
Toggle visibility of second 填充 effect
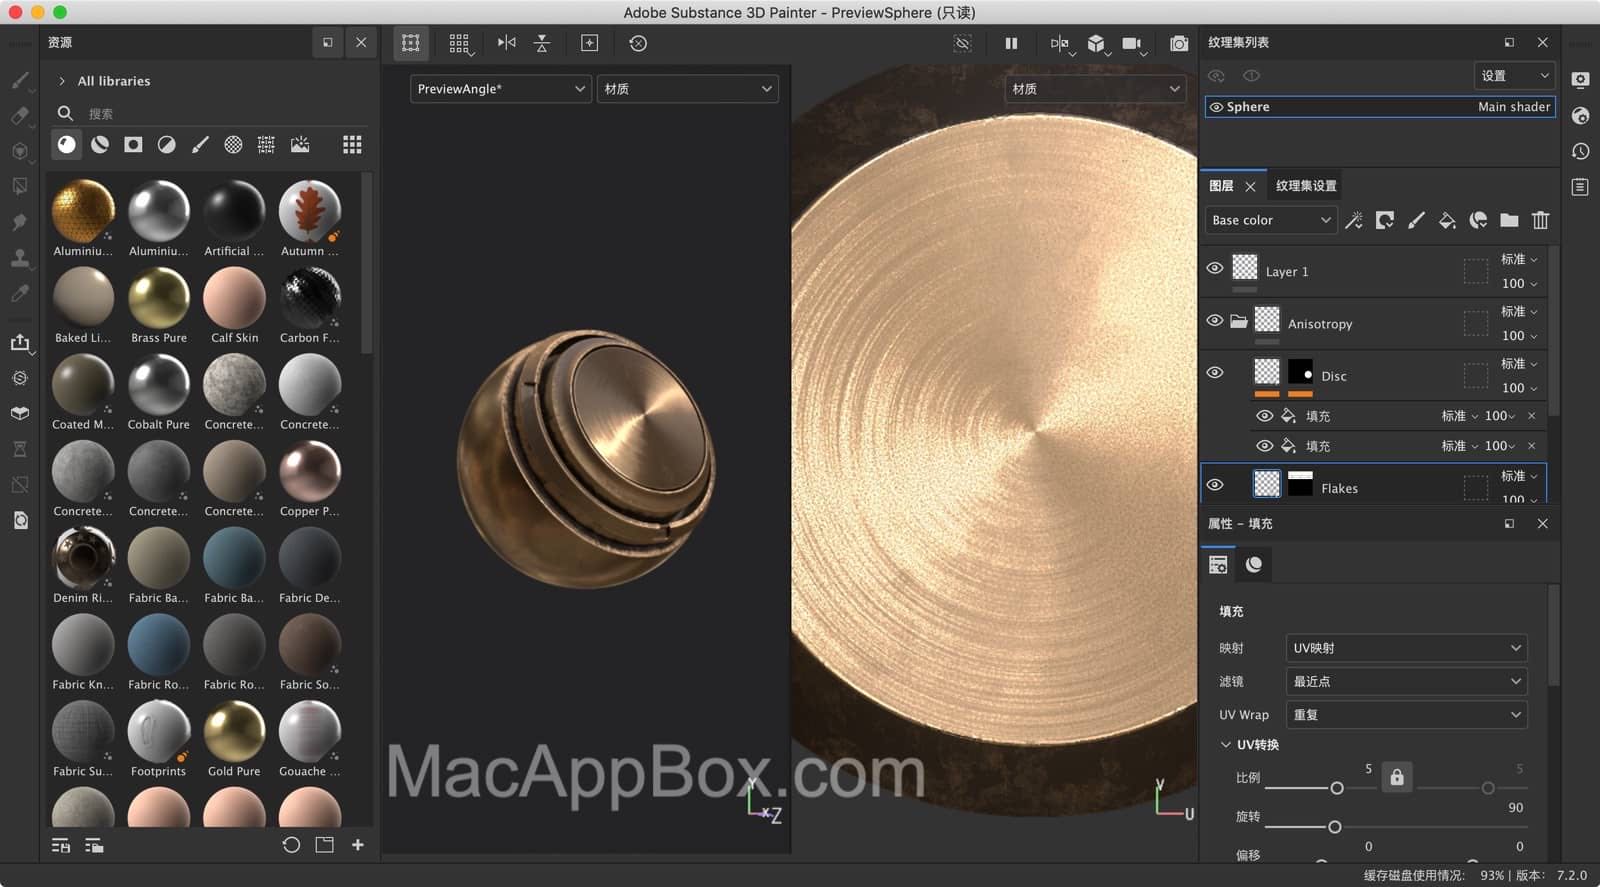pyautogui.click(x=1264, y=446)
